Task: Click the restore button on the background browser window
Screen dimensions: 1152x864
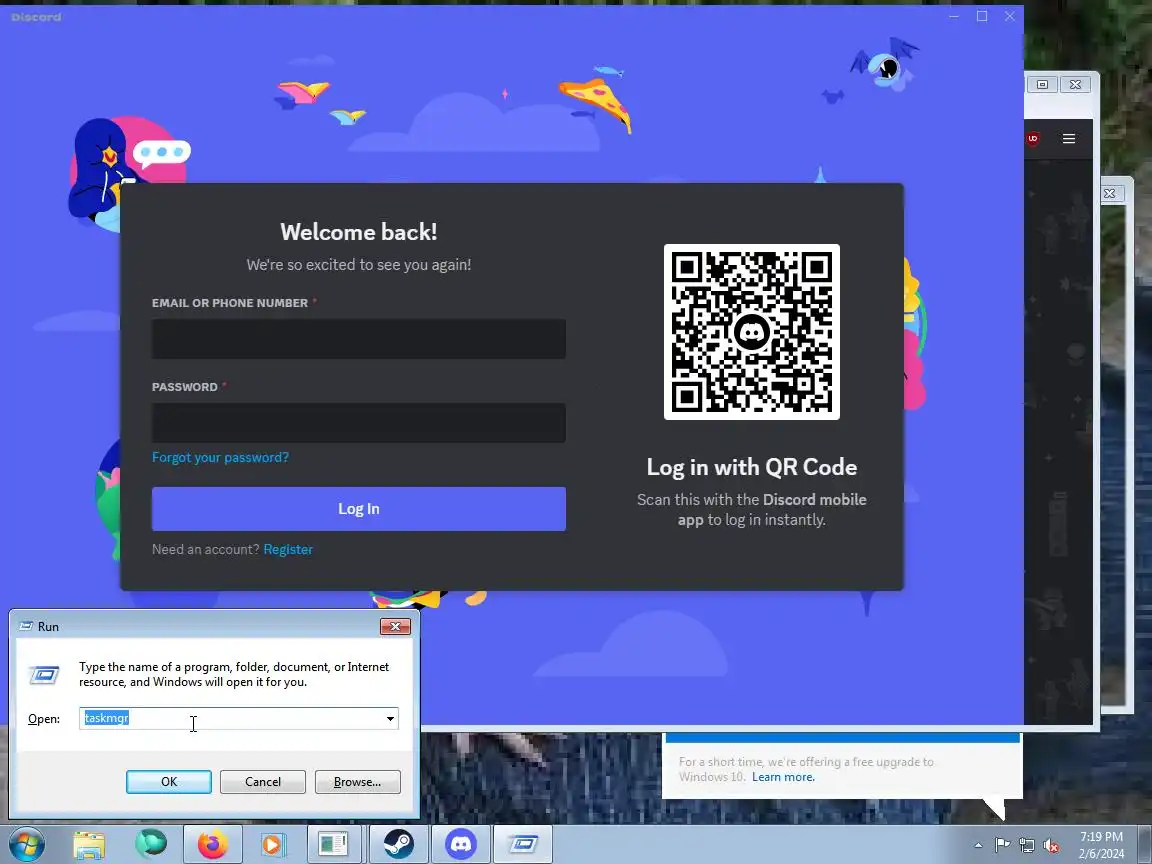Action: (x=1043, y=84)
